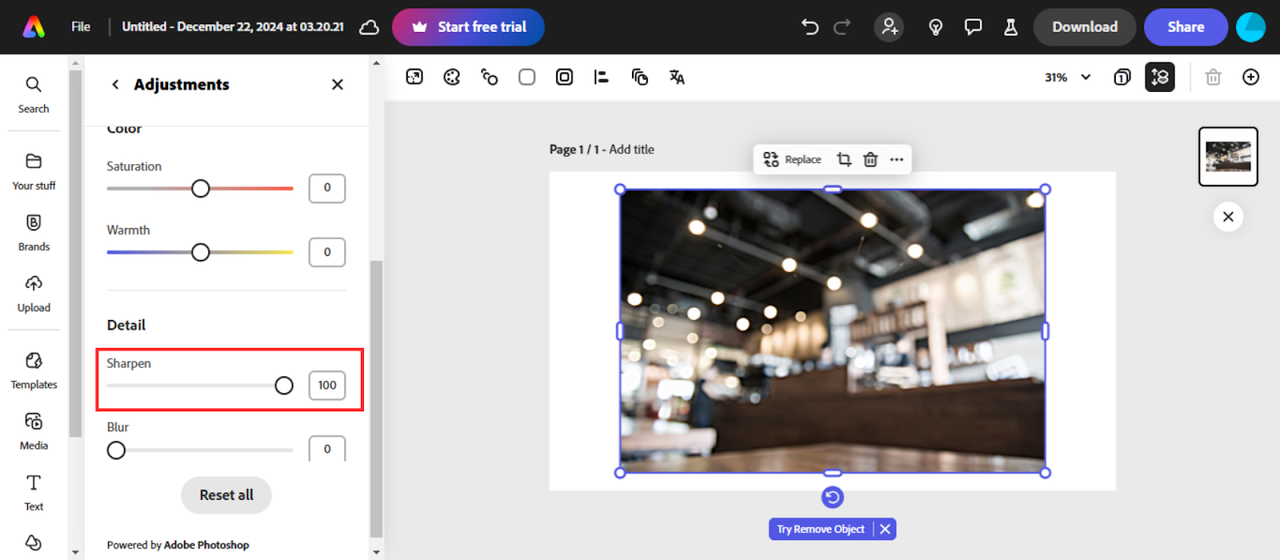Add a new page with plus icon
1280x560 pixels.
[1251, 77]
